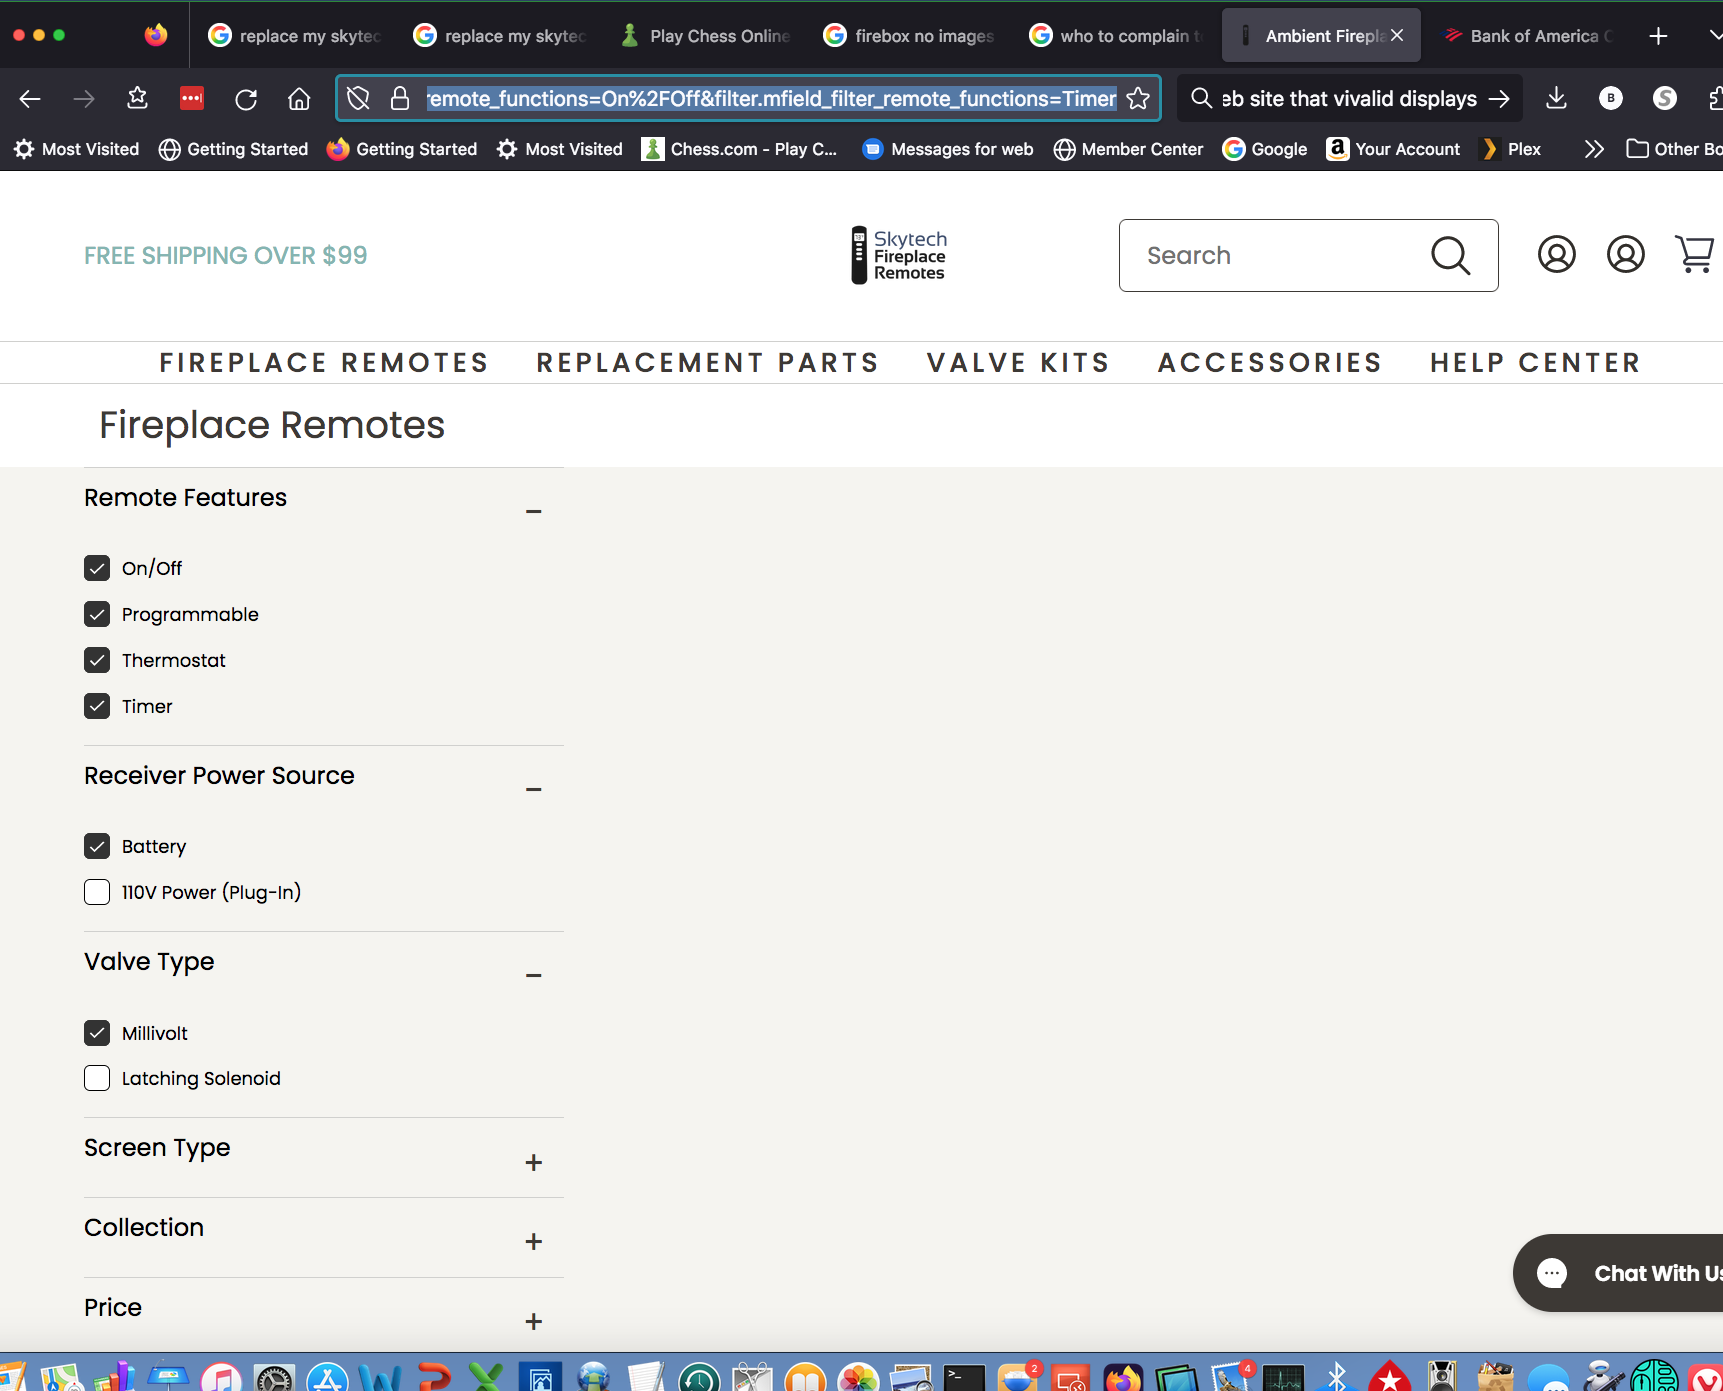Open the REPLACEMENT PARTS menu
Image resolution: width=1723 pixels, height=1391 pixels.
[708, 362]
